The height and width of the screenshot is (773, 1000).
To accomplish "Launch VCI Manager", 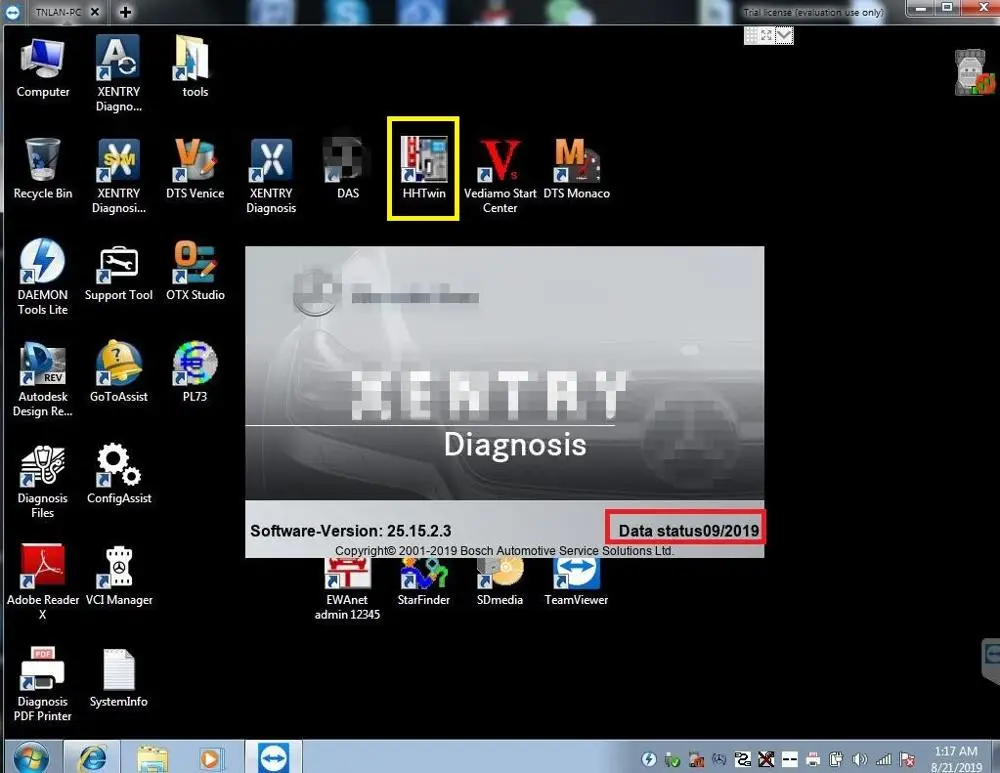I will click(x=119, y=576).
